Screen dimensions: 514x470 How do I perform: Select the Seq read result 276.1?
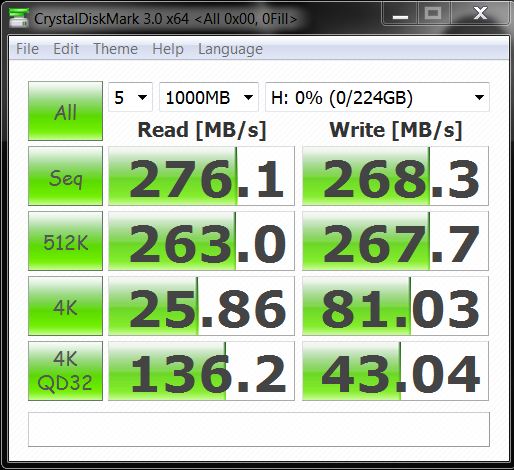coord(202,176)
